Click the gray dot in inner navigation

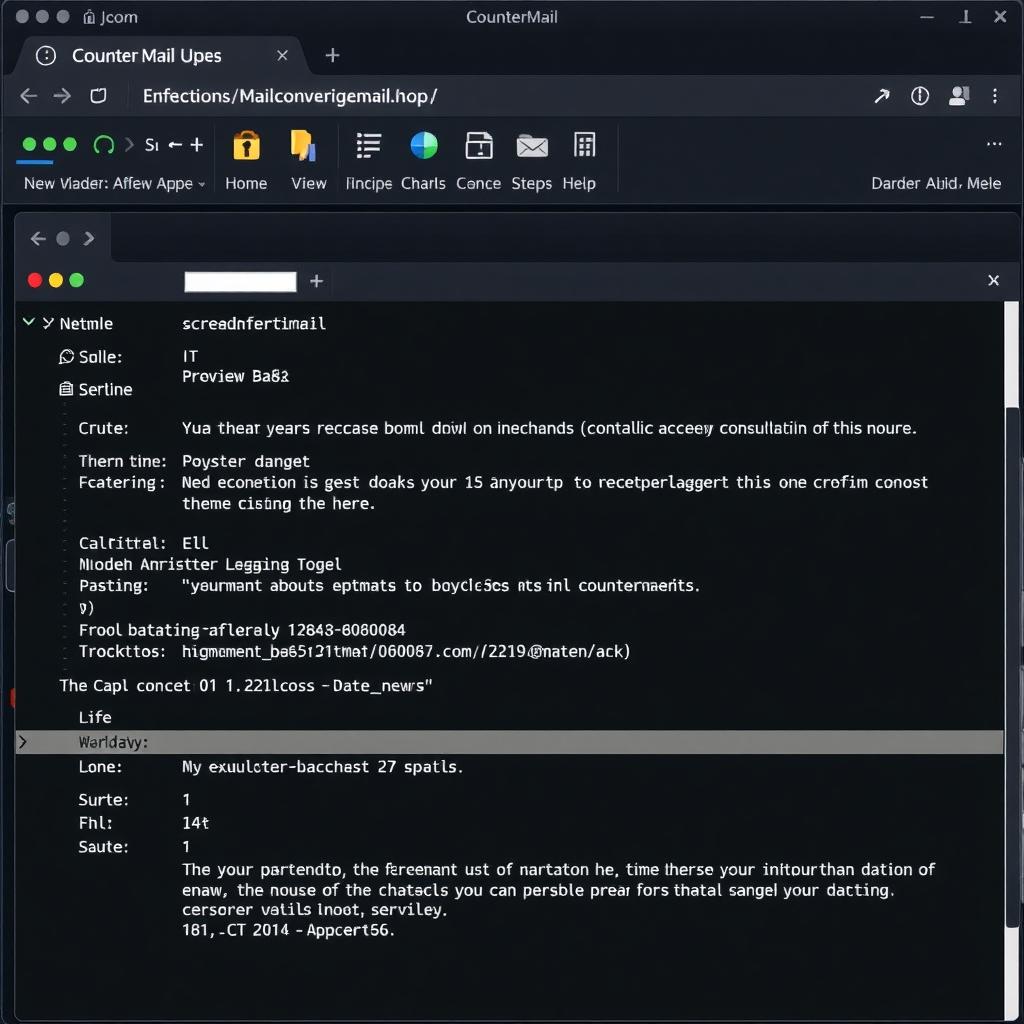63,238
